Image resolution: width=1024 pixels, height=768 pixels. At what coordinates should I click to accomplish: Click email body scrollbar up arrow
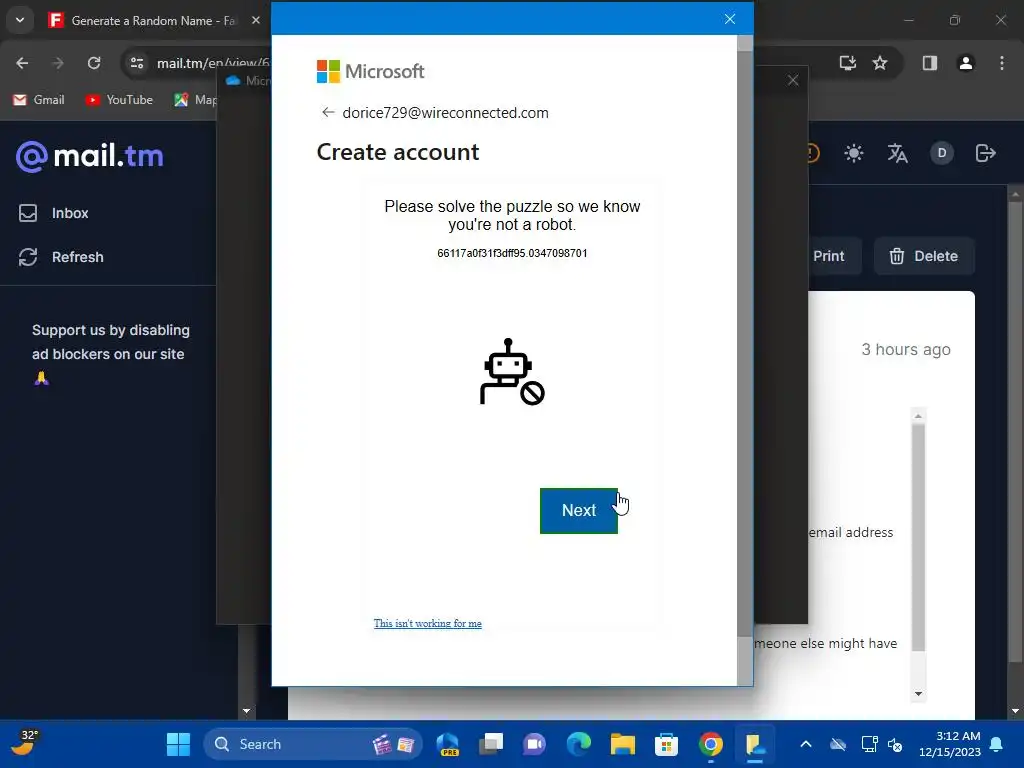coord(918,416)
